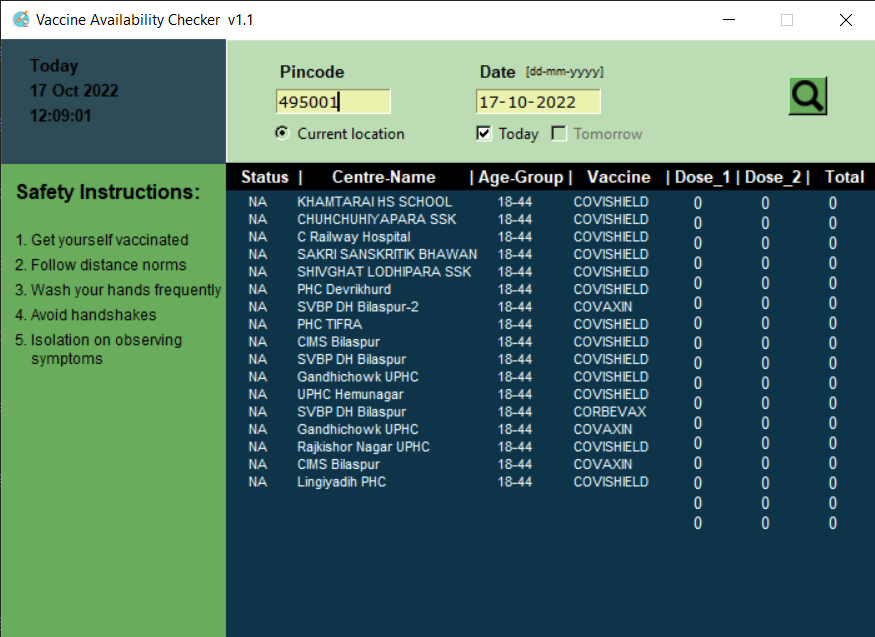The height and width of the screenshot is (637, 875).
Task: Click the Age-Group column header
Action: [520, 177]
